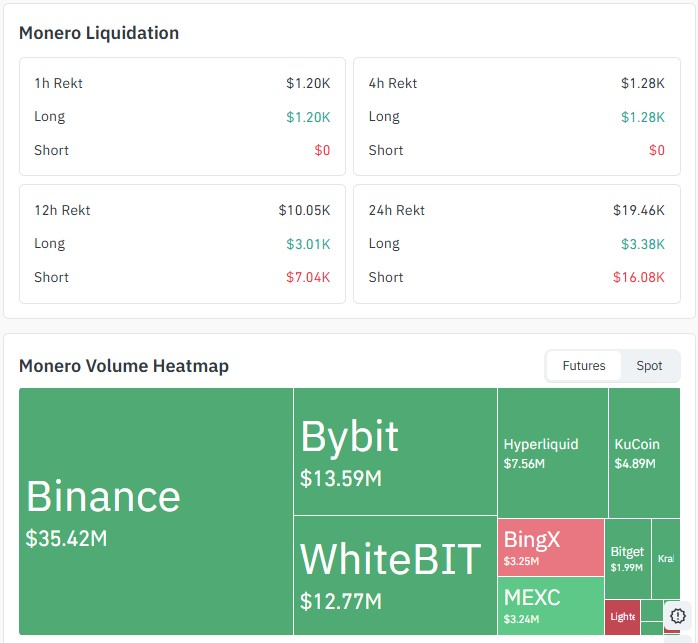The height and width of the screenshot is (643, 698).
Task: Select the truncated Kraken heatmap tile
Action: pos(666,559)
